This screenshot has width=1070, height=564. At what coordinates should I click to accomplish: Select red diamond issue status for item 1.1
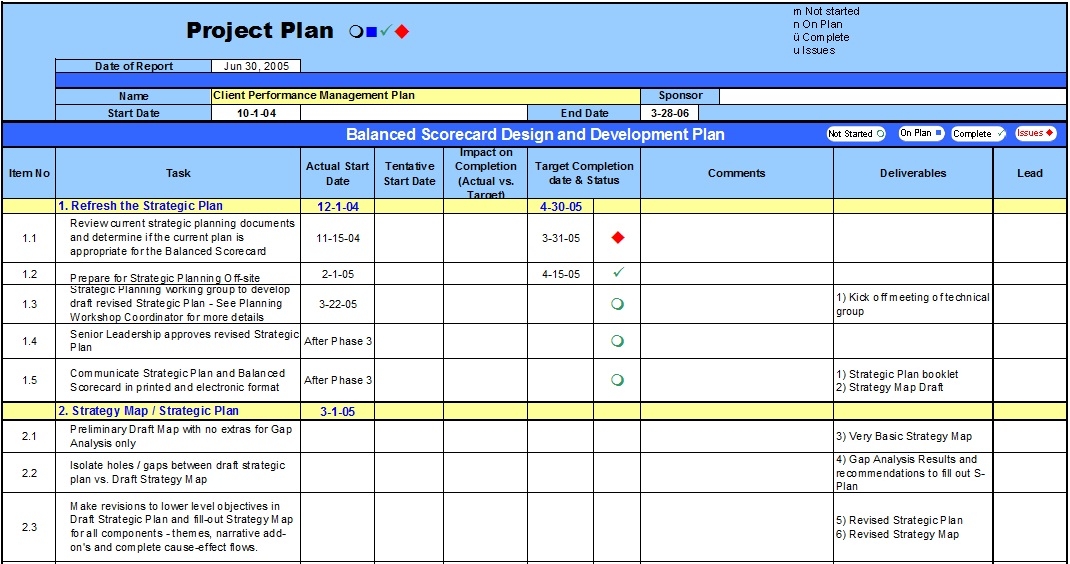617,238
